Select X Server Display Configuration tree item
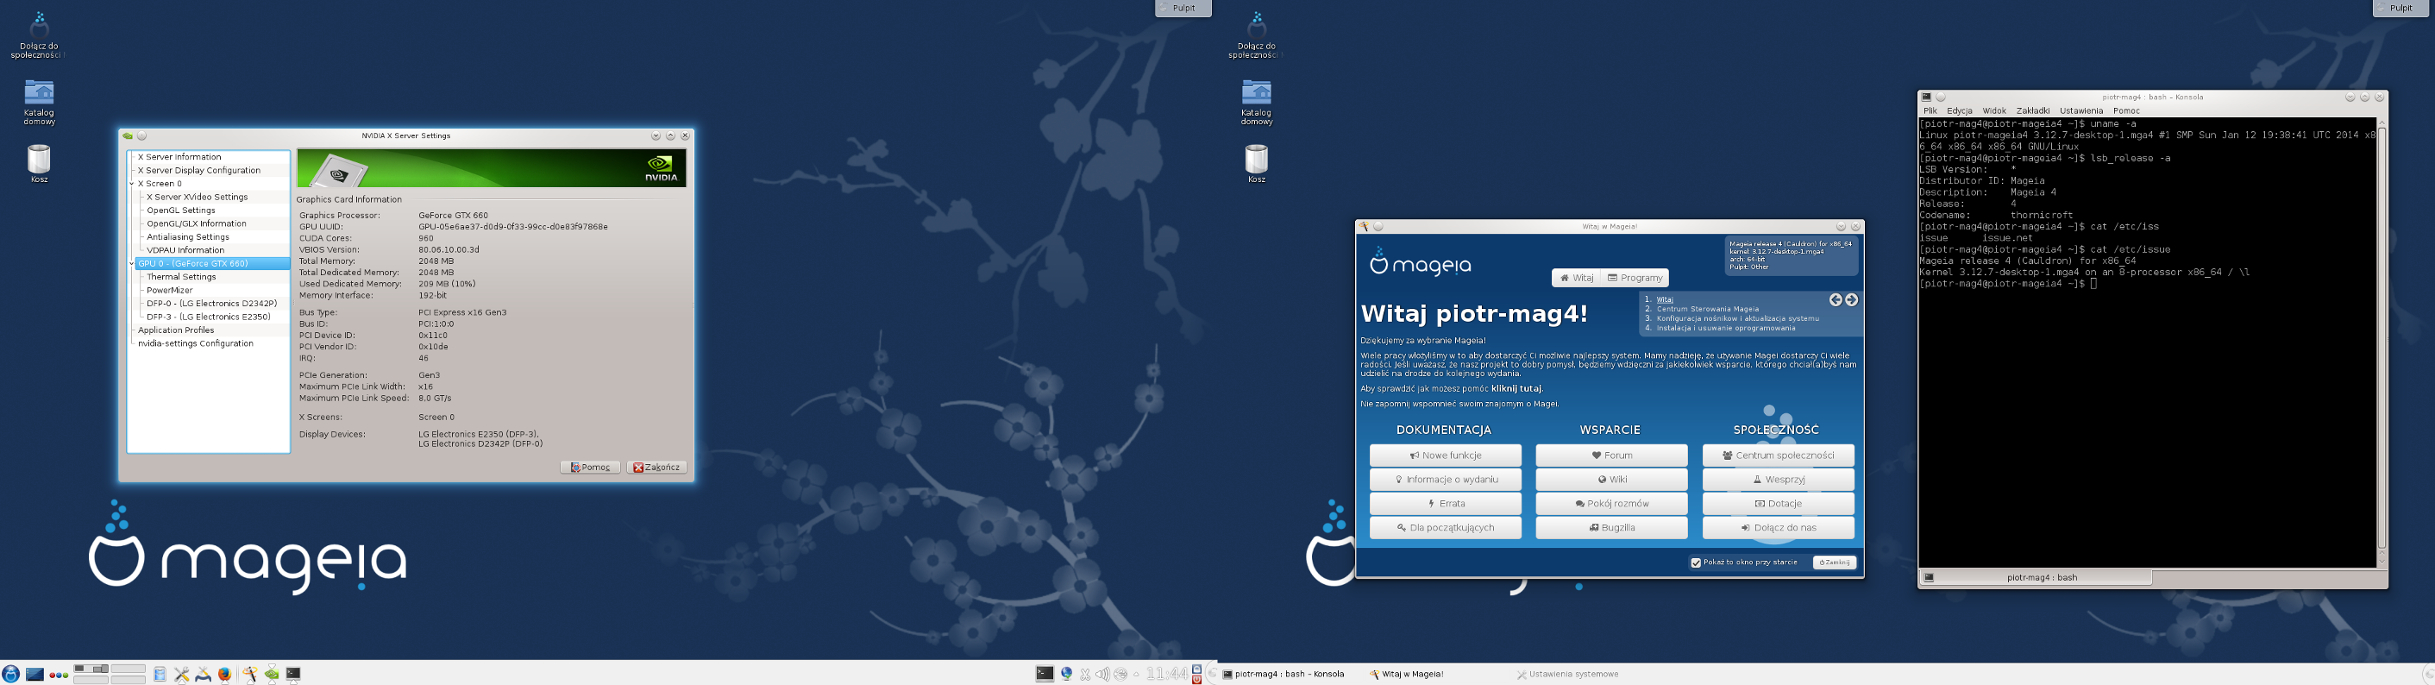This screenshot has height=685, width=2435. click(x=199, y=171)
